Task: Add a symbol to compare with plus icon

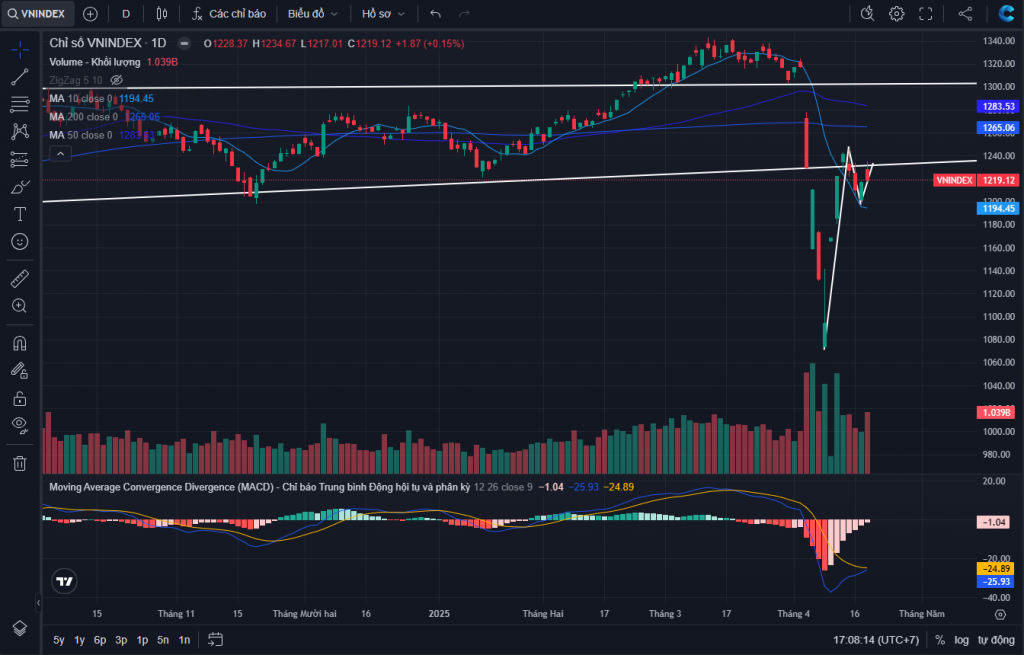Action: [90, 14]
